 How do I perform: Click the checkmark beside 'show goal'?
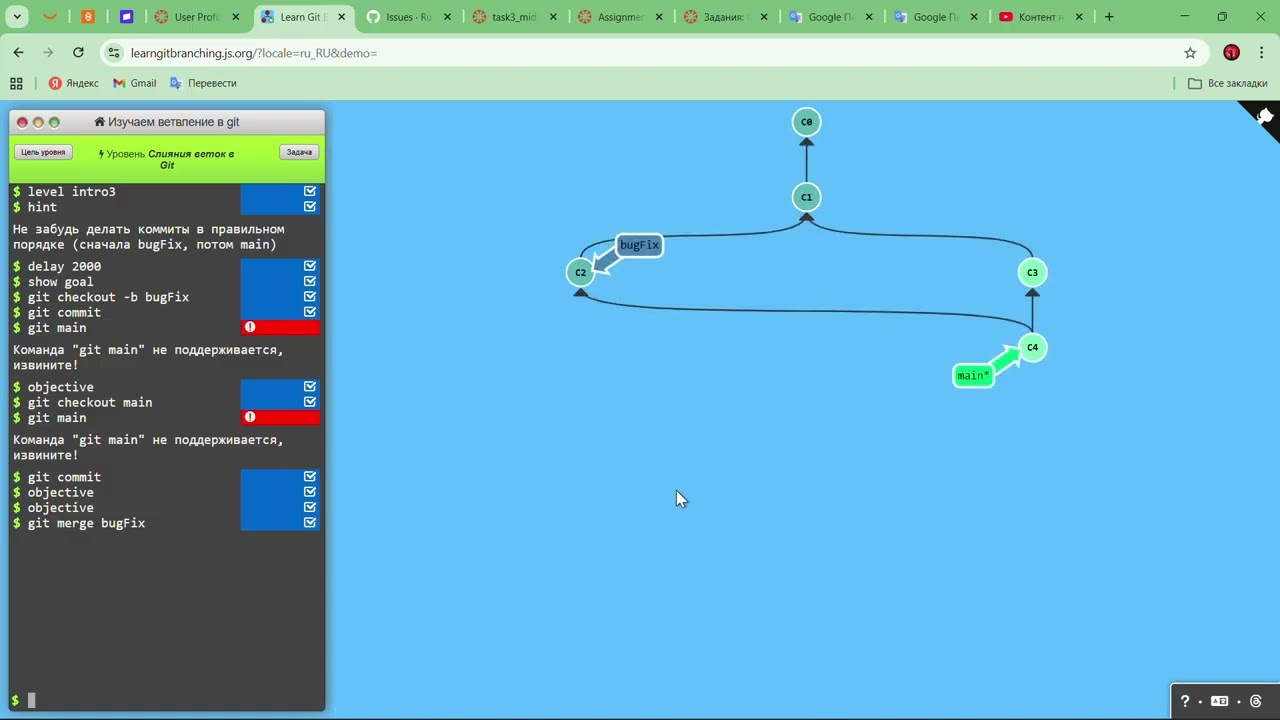[x=309, y=281]
